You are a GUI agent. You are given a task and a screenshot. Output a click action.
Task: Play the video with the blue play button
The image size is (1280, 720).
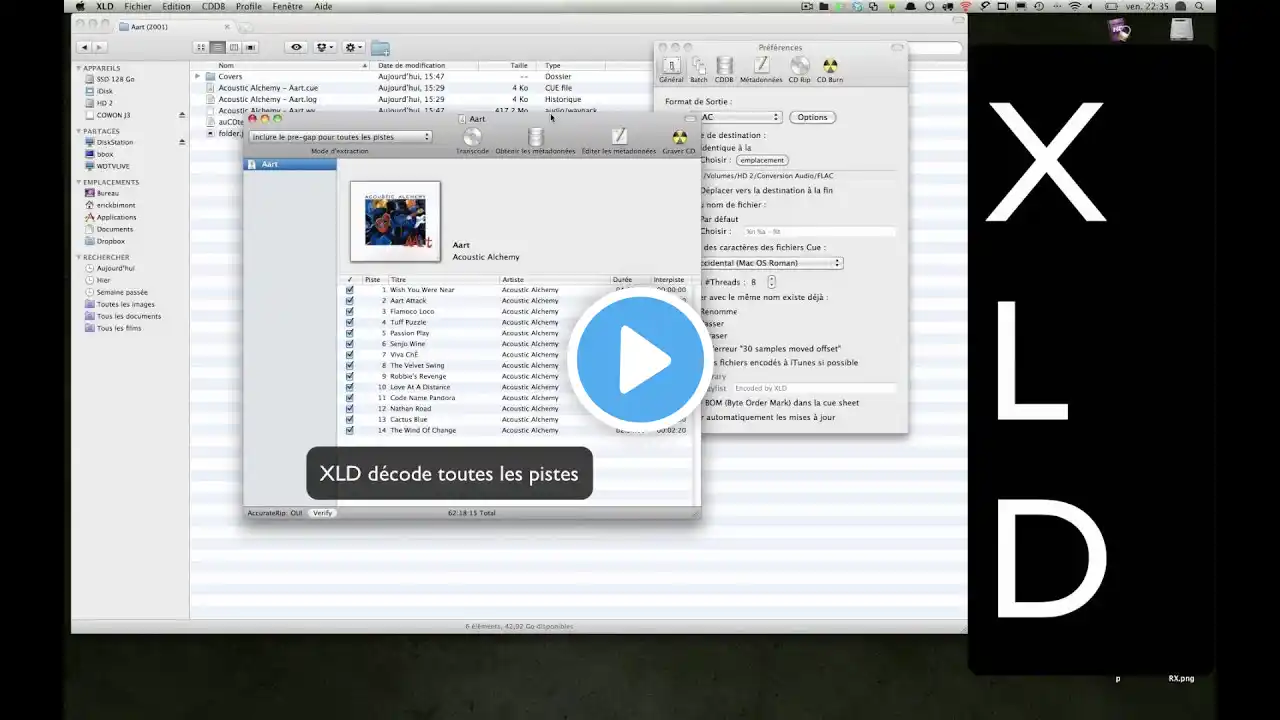639,358
